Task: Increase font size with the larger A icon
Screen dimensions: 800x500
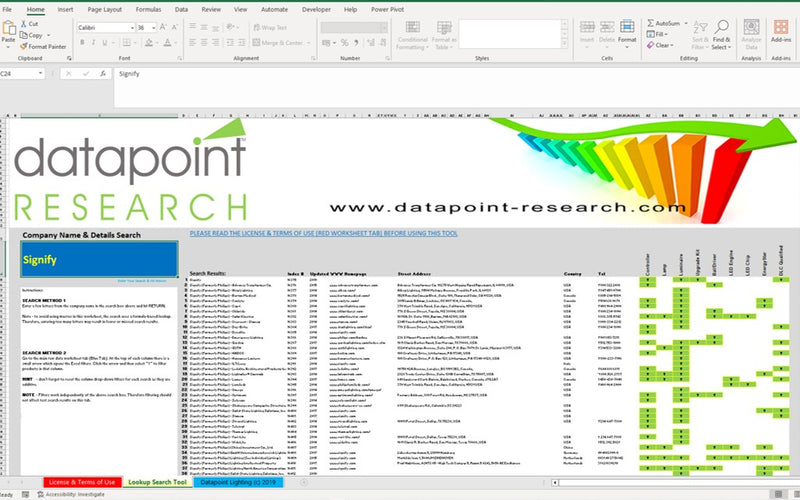Action: tap(163, 27)
